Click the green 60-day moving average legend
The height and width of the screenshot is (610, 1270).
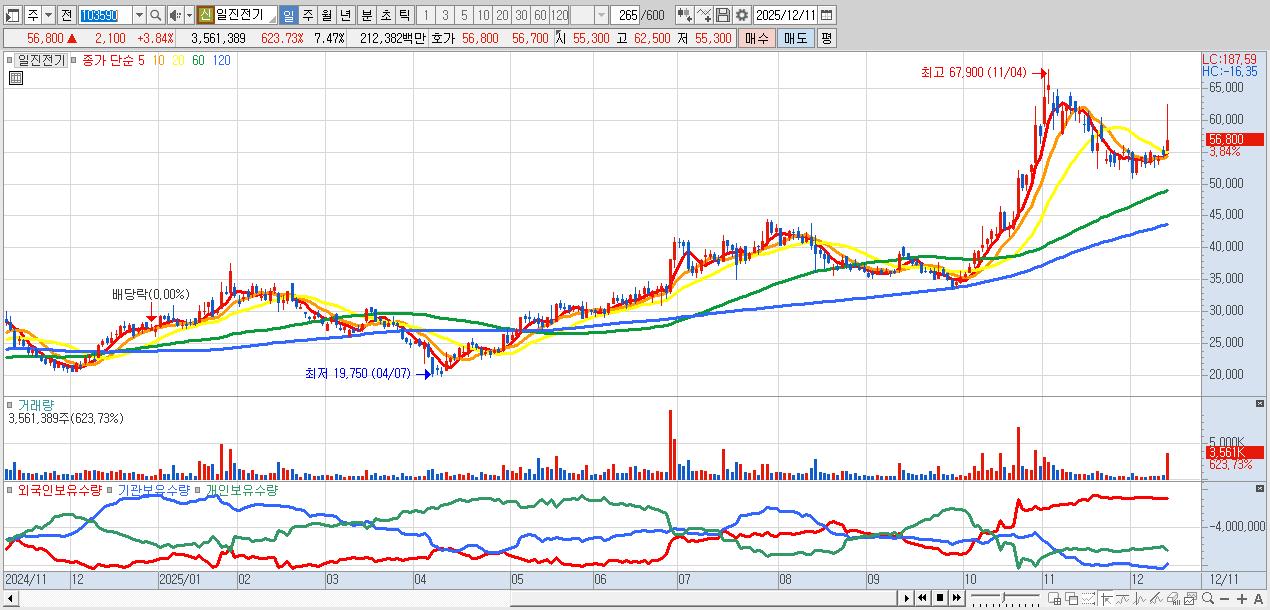pyautogui.click(x=198, y=60)
